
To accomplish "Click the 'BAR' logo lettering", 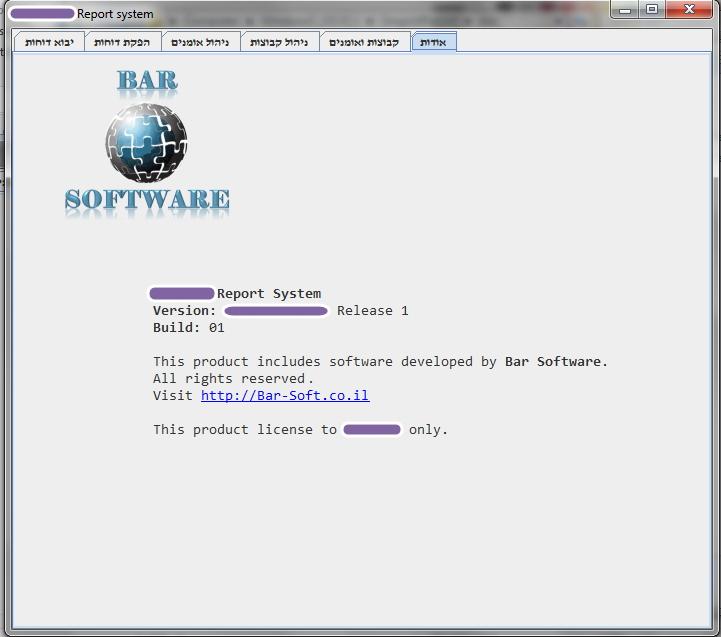I will (147, 80).
